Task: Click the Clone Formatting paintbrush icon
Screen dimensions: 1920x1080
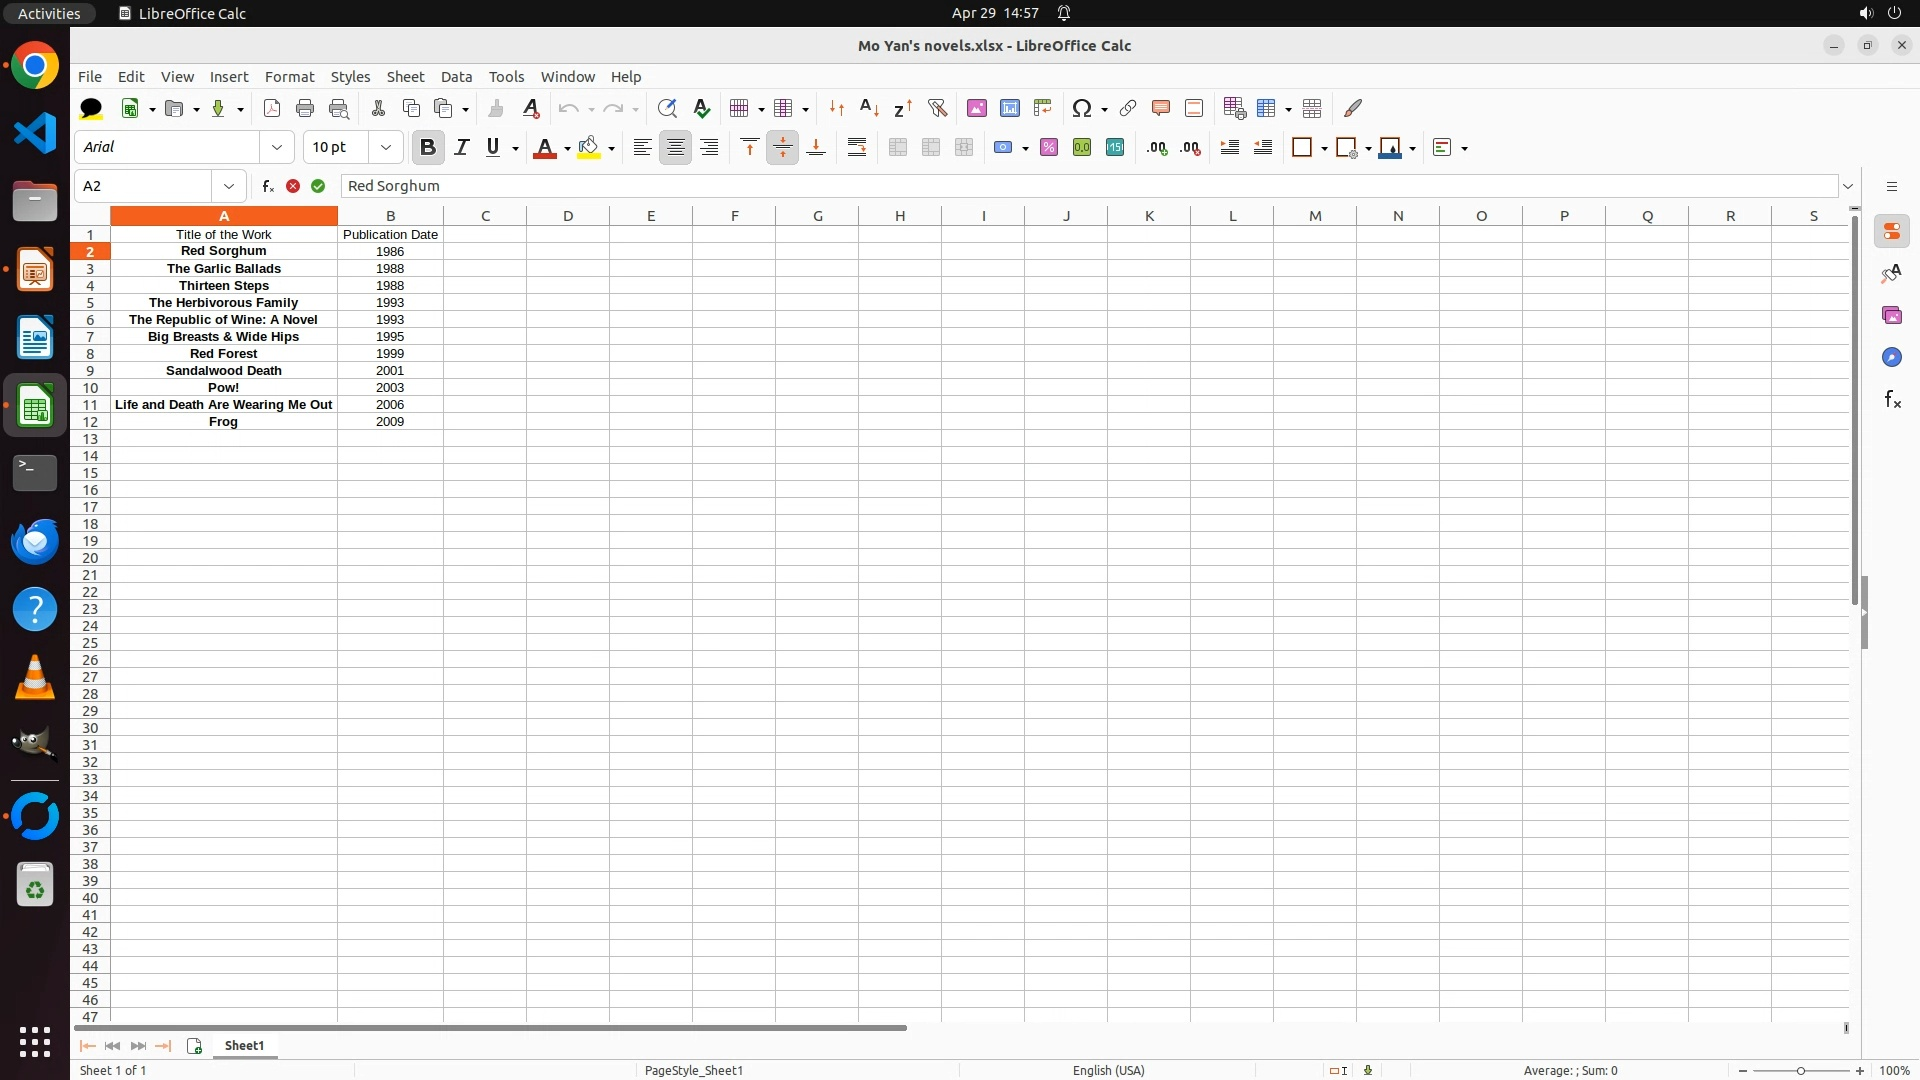Action: click(496, 108)
